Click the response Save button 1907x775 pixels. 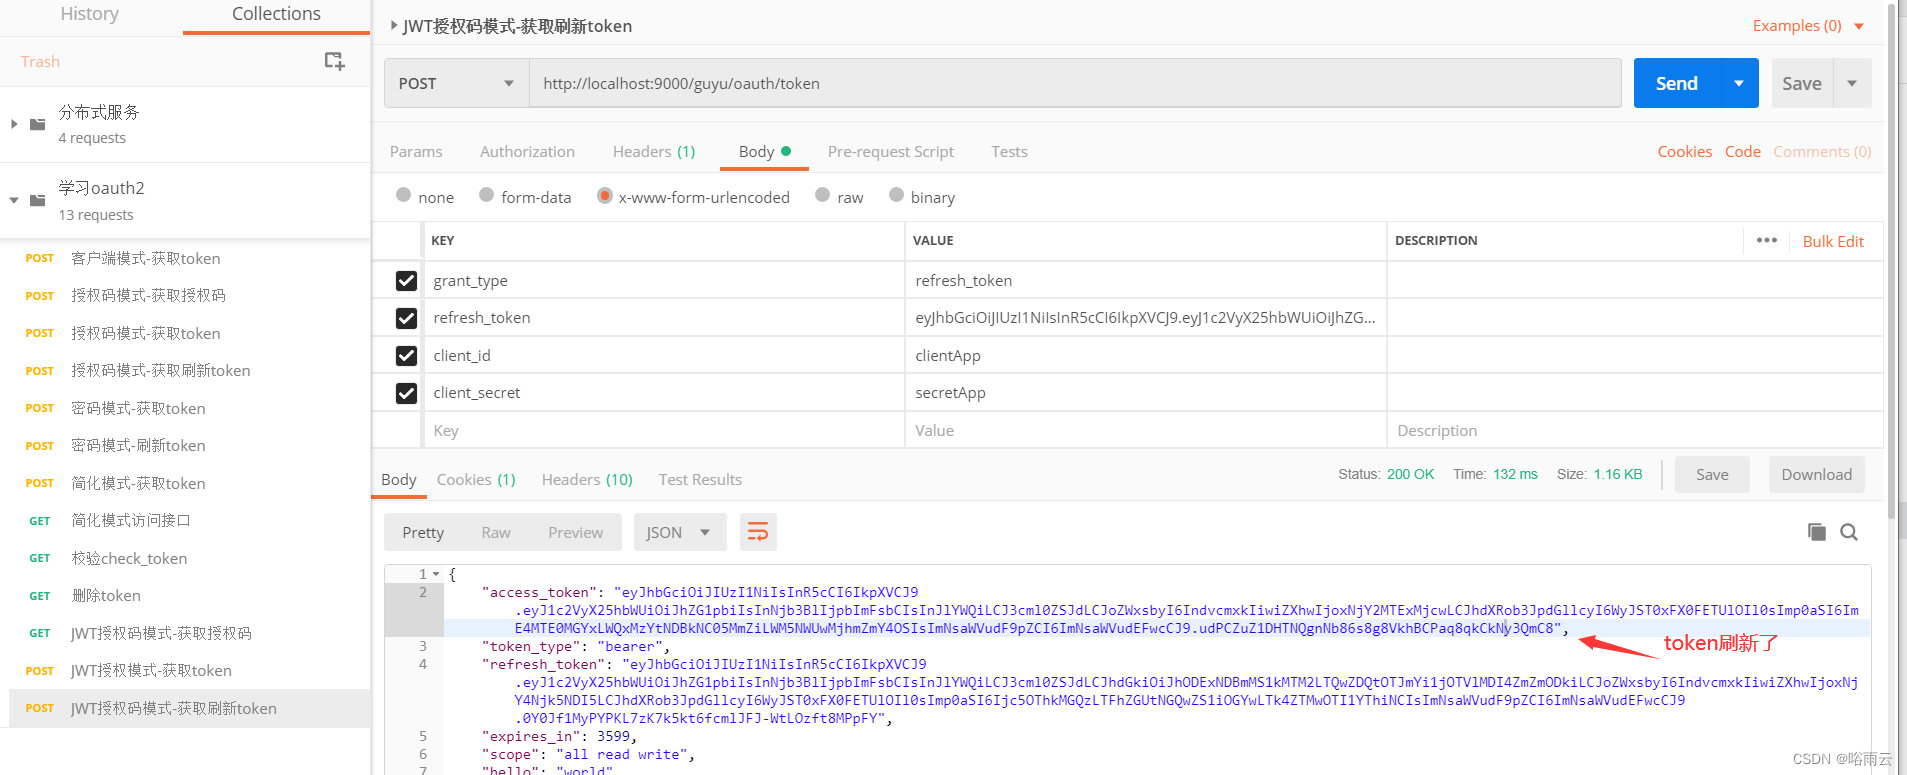1712,474
